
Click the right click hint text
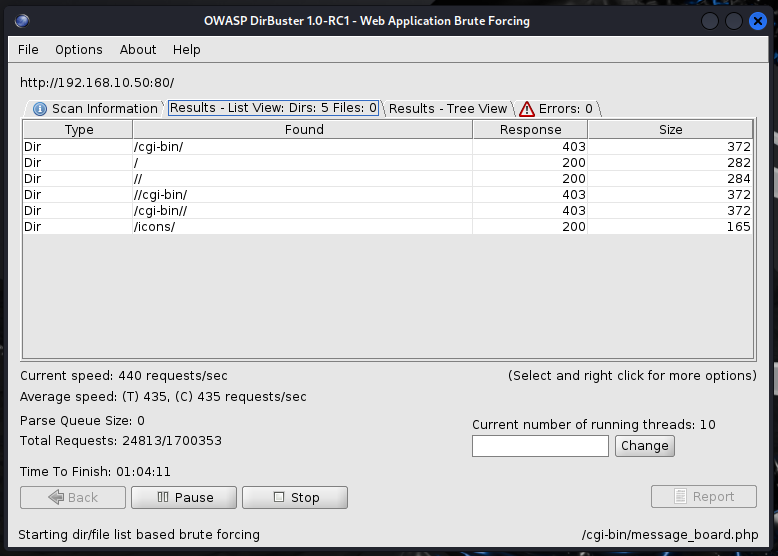click(632, 375)
